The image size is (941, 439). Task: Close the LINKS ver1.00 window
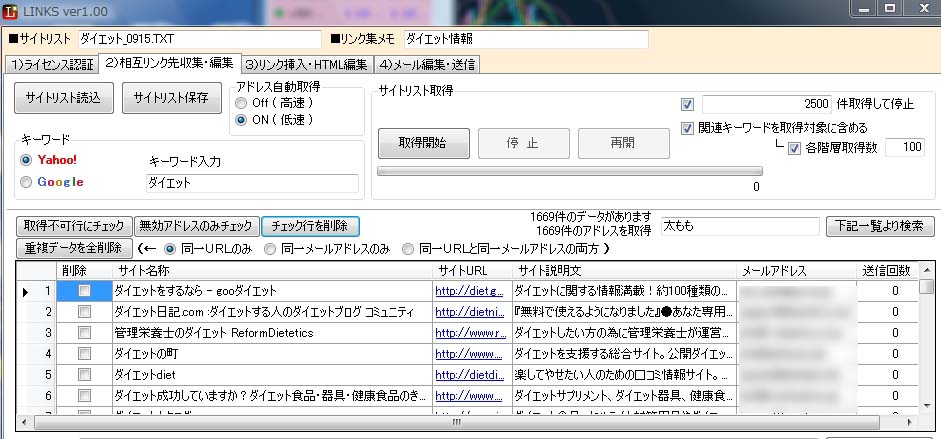[923, 8]
